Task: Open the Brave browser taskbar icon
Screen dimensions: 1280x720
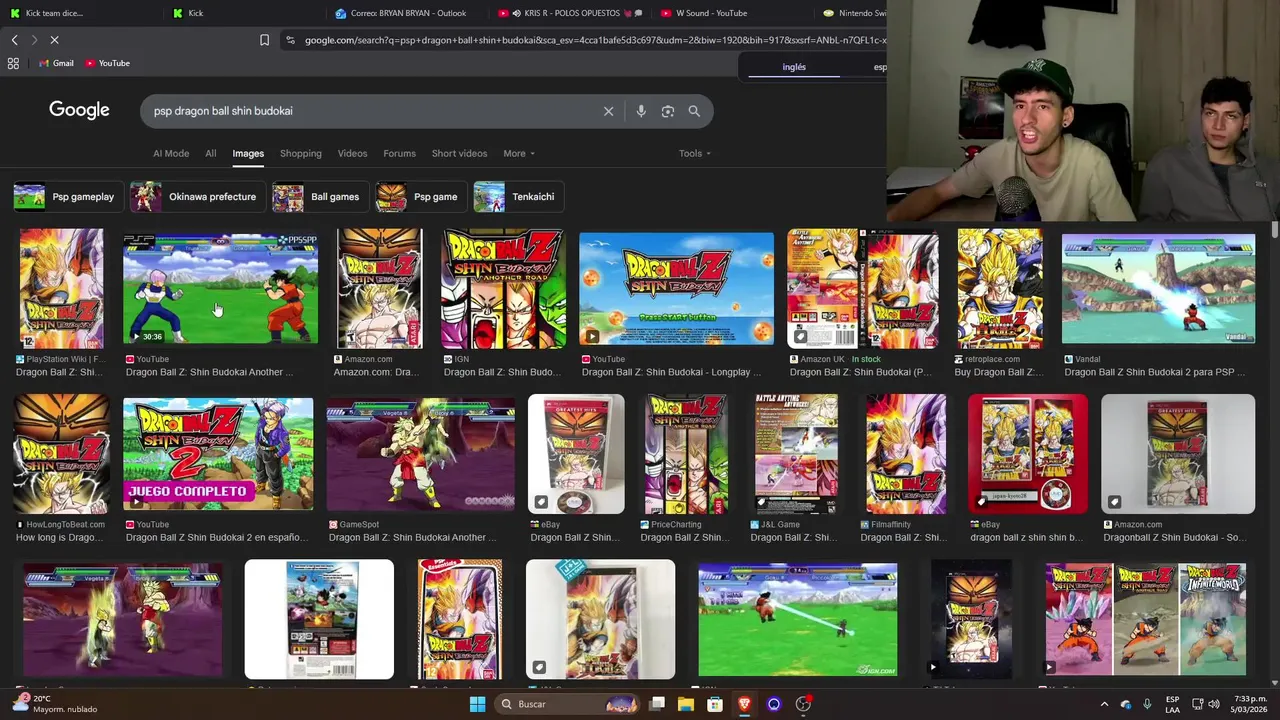Action: coord(744,704)
